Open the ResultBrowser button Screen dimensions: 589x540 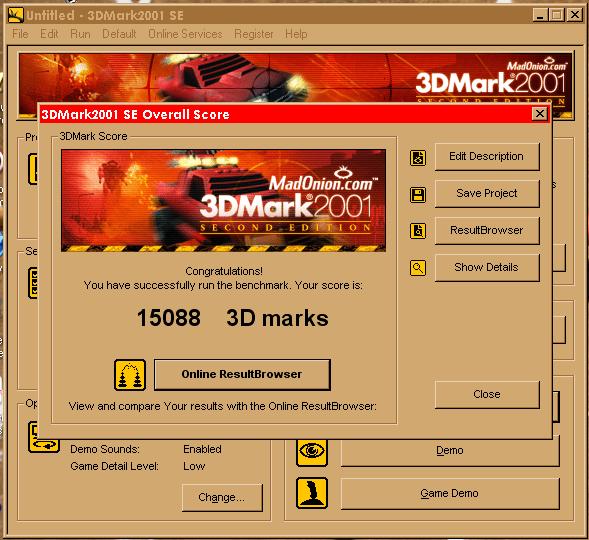click(487, 230)
